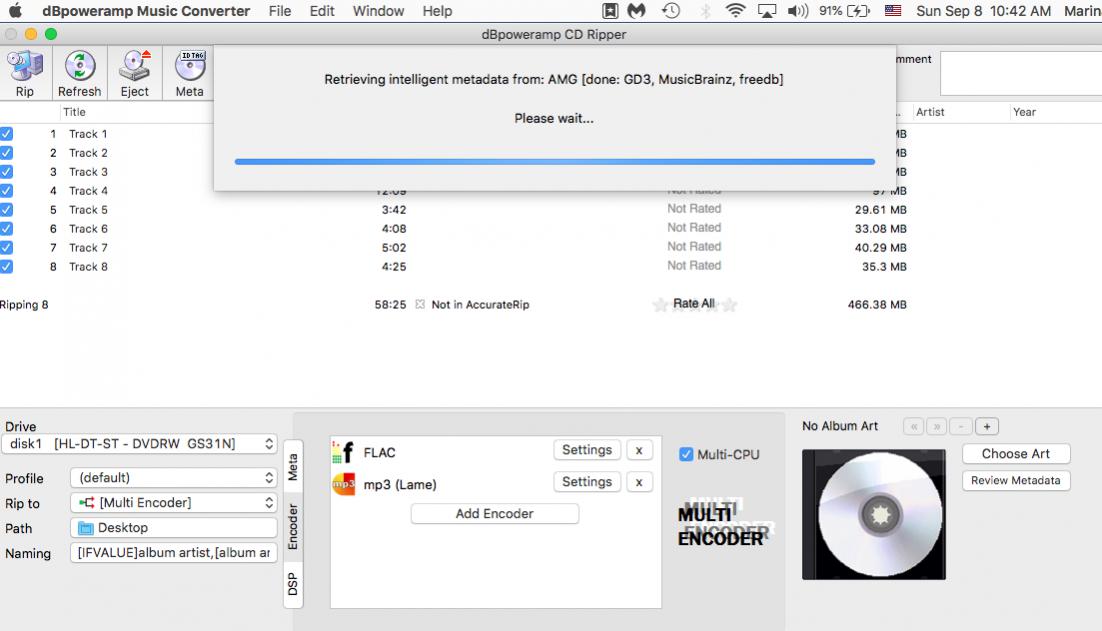The image size is (1102, 631).
Task: Uncheck the Track 5 checkbox
Action: 7,210
